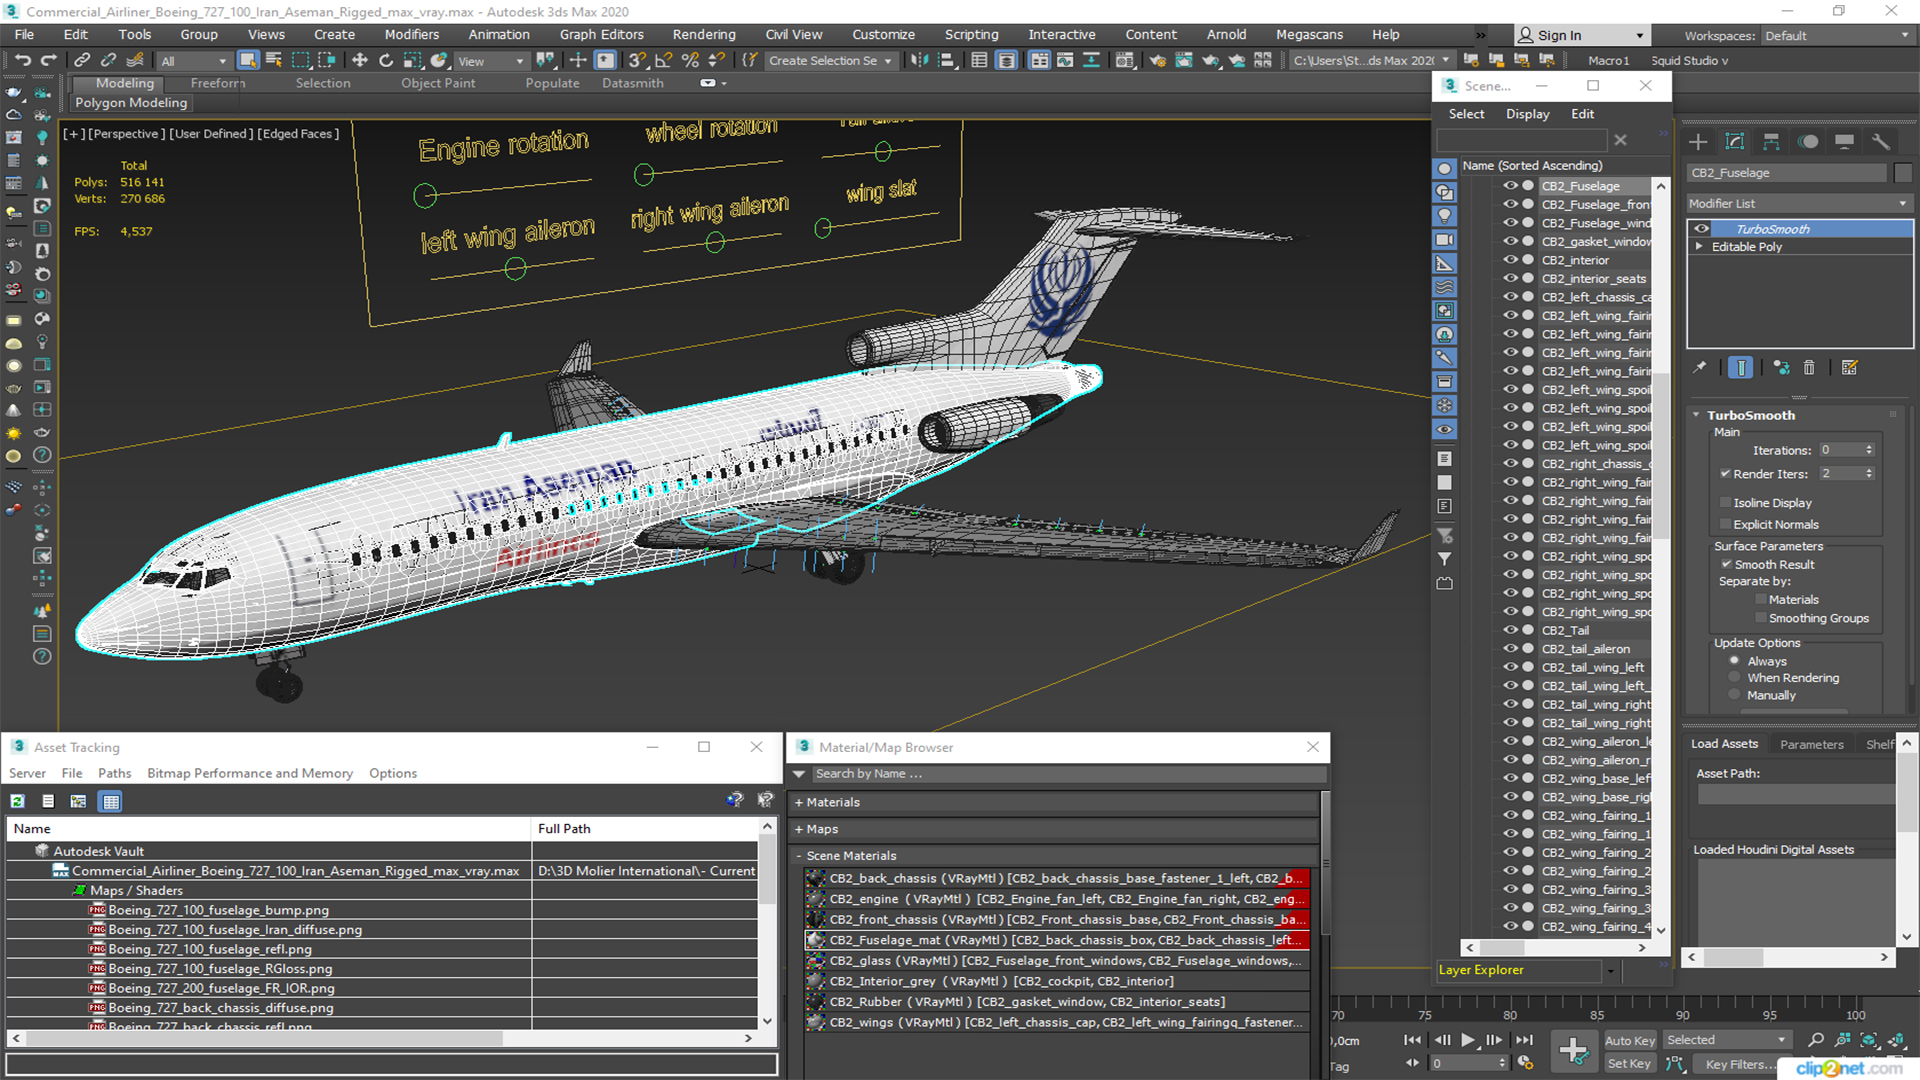Open the Utilities tab wrench icon
1920x1080 pixels.
(x=1881, y=142)
